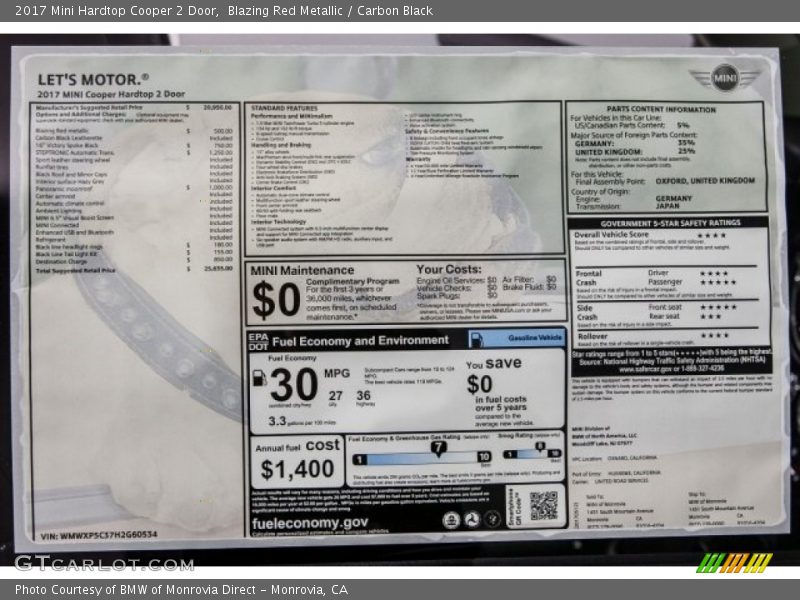Click the DOT triskelion seal near fueleconomy.gov
This screenshot has height=600, width=800.
471,519
